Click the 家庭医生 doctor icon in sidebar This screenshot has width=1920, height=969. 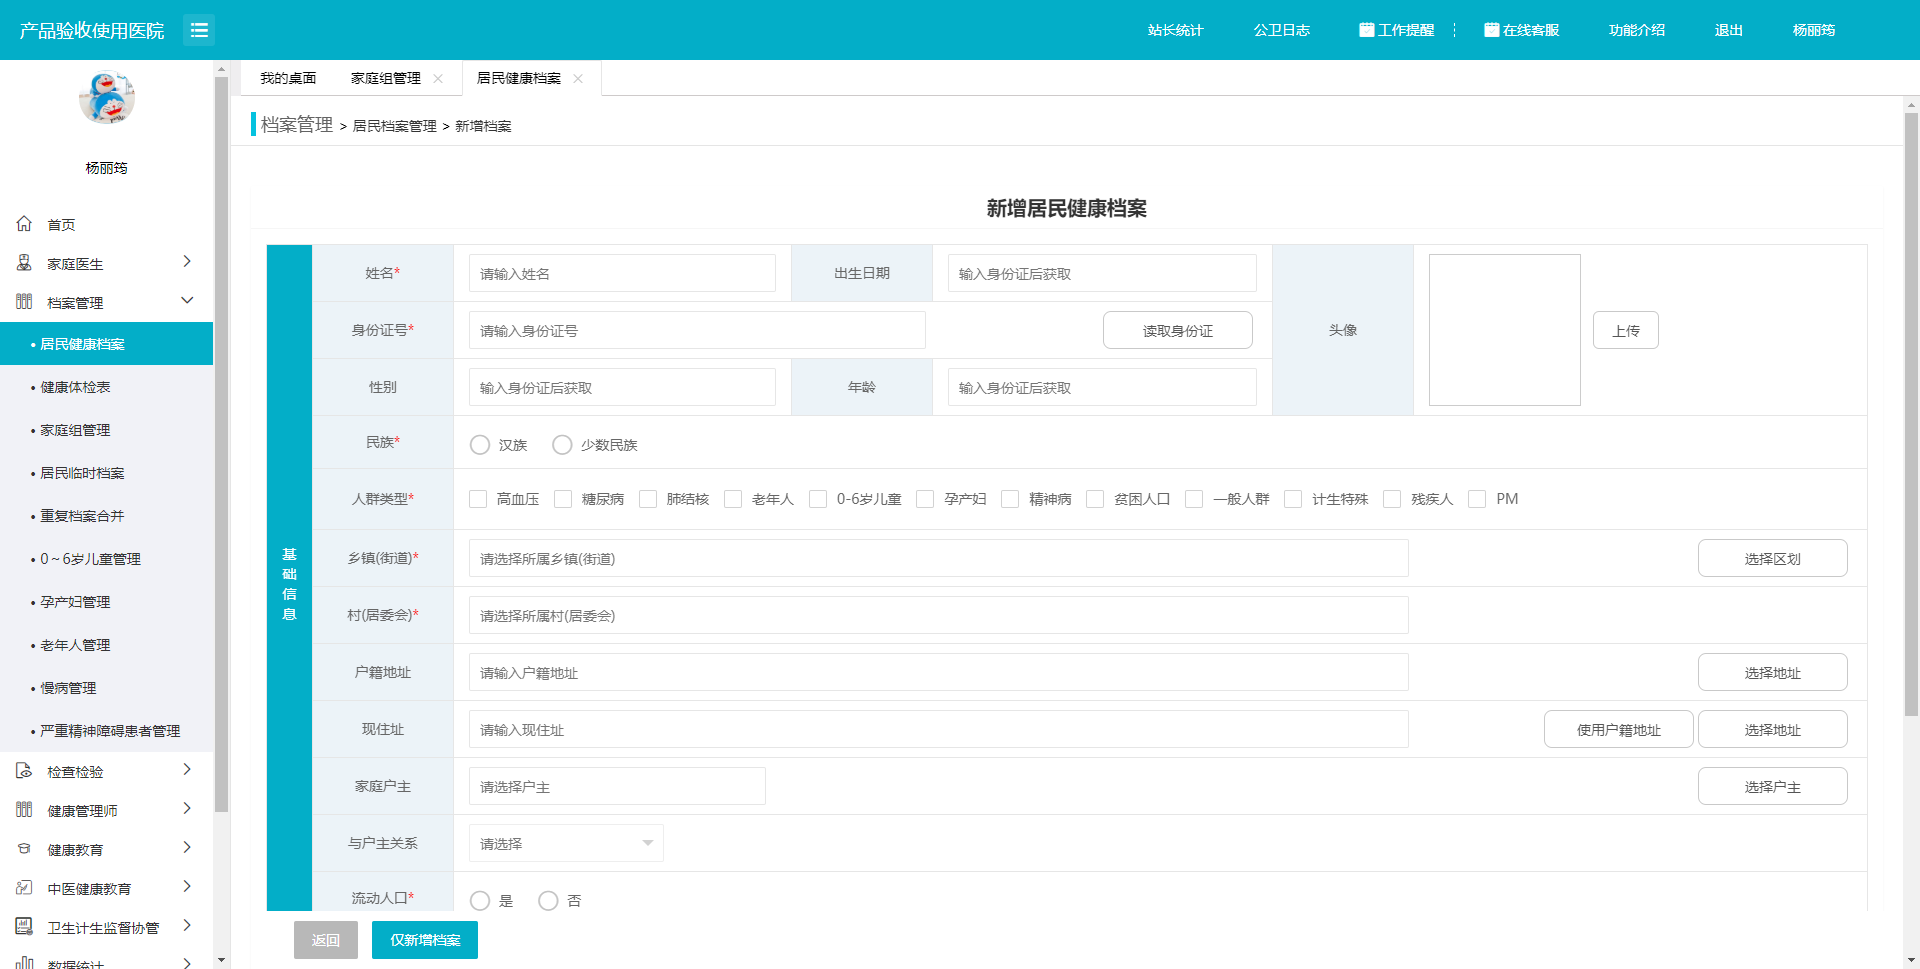(24, 263)
